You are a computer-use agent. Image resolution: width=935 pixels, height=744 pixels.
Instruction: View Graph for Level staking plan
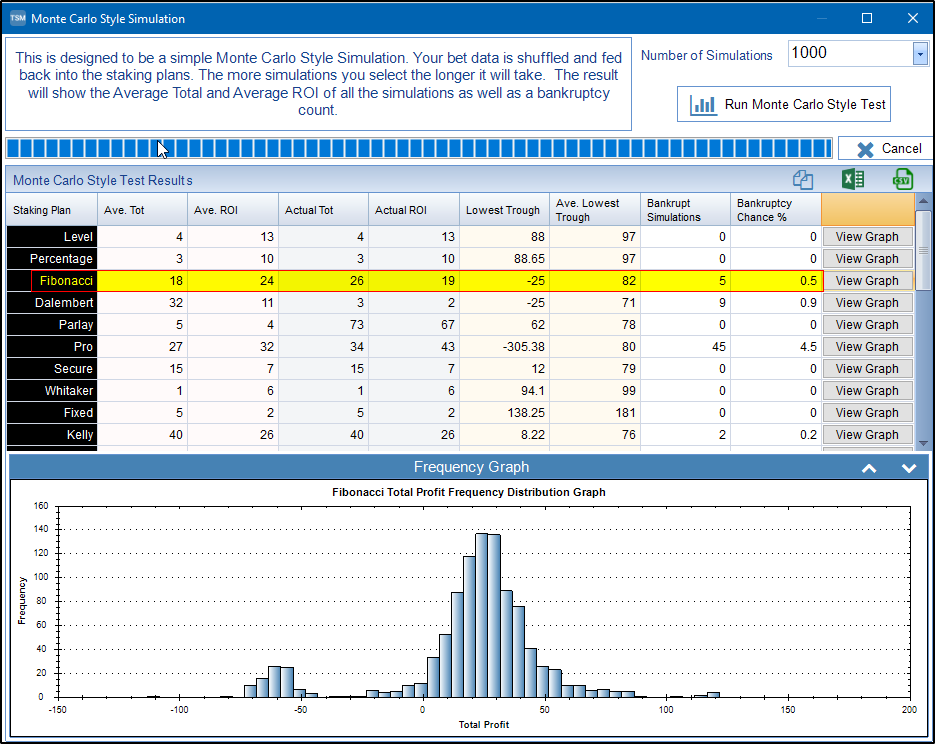click(867, 237)
